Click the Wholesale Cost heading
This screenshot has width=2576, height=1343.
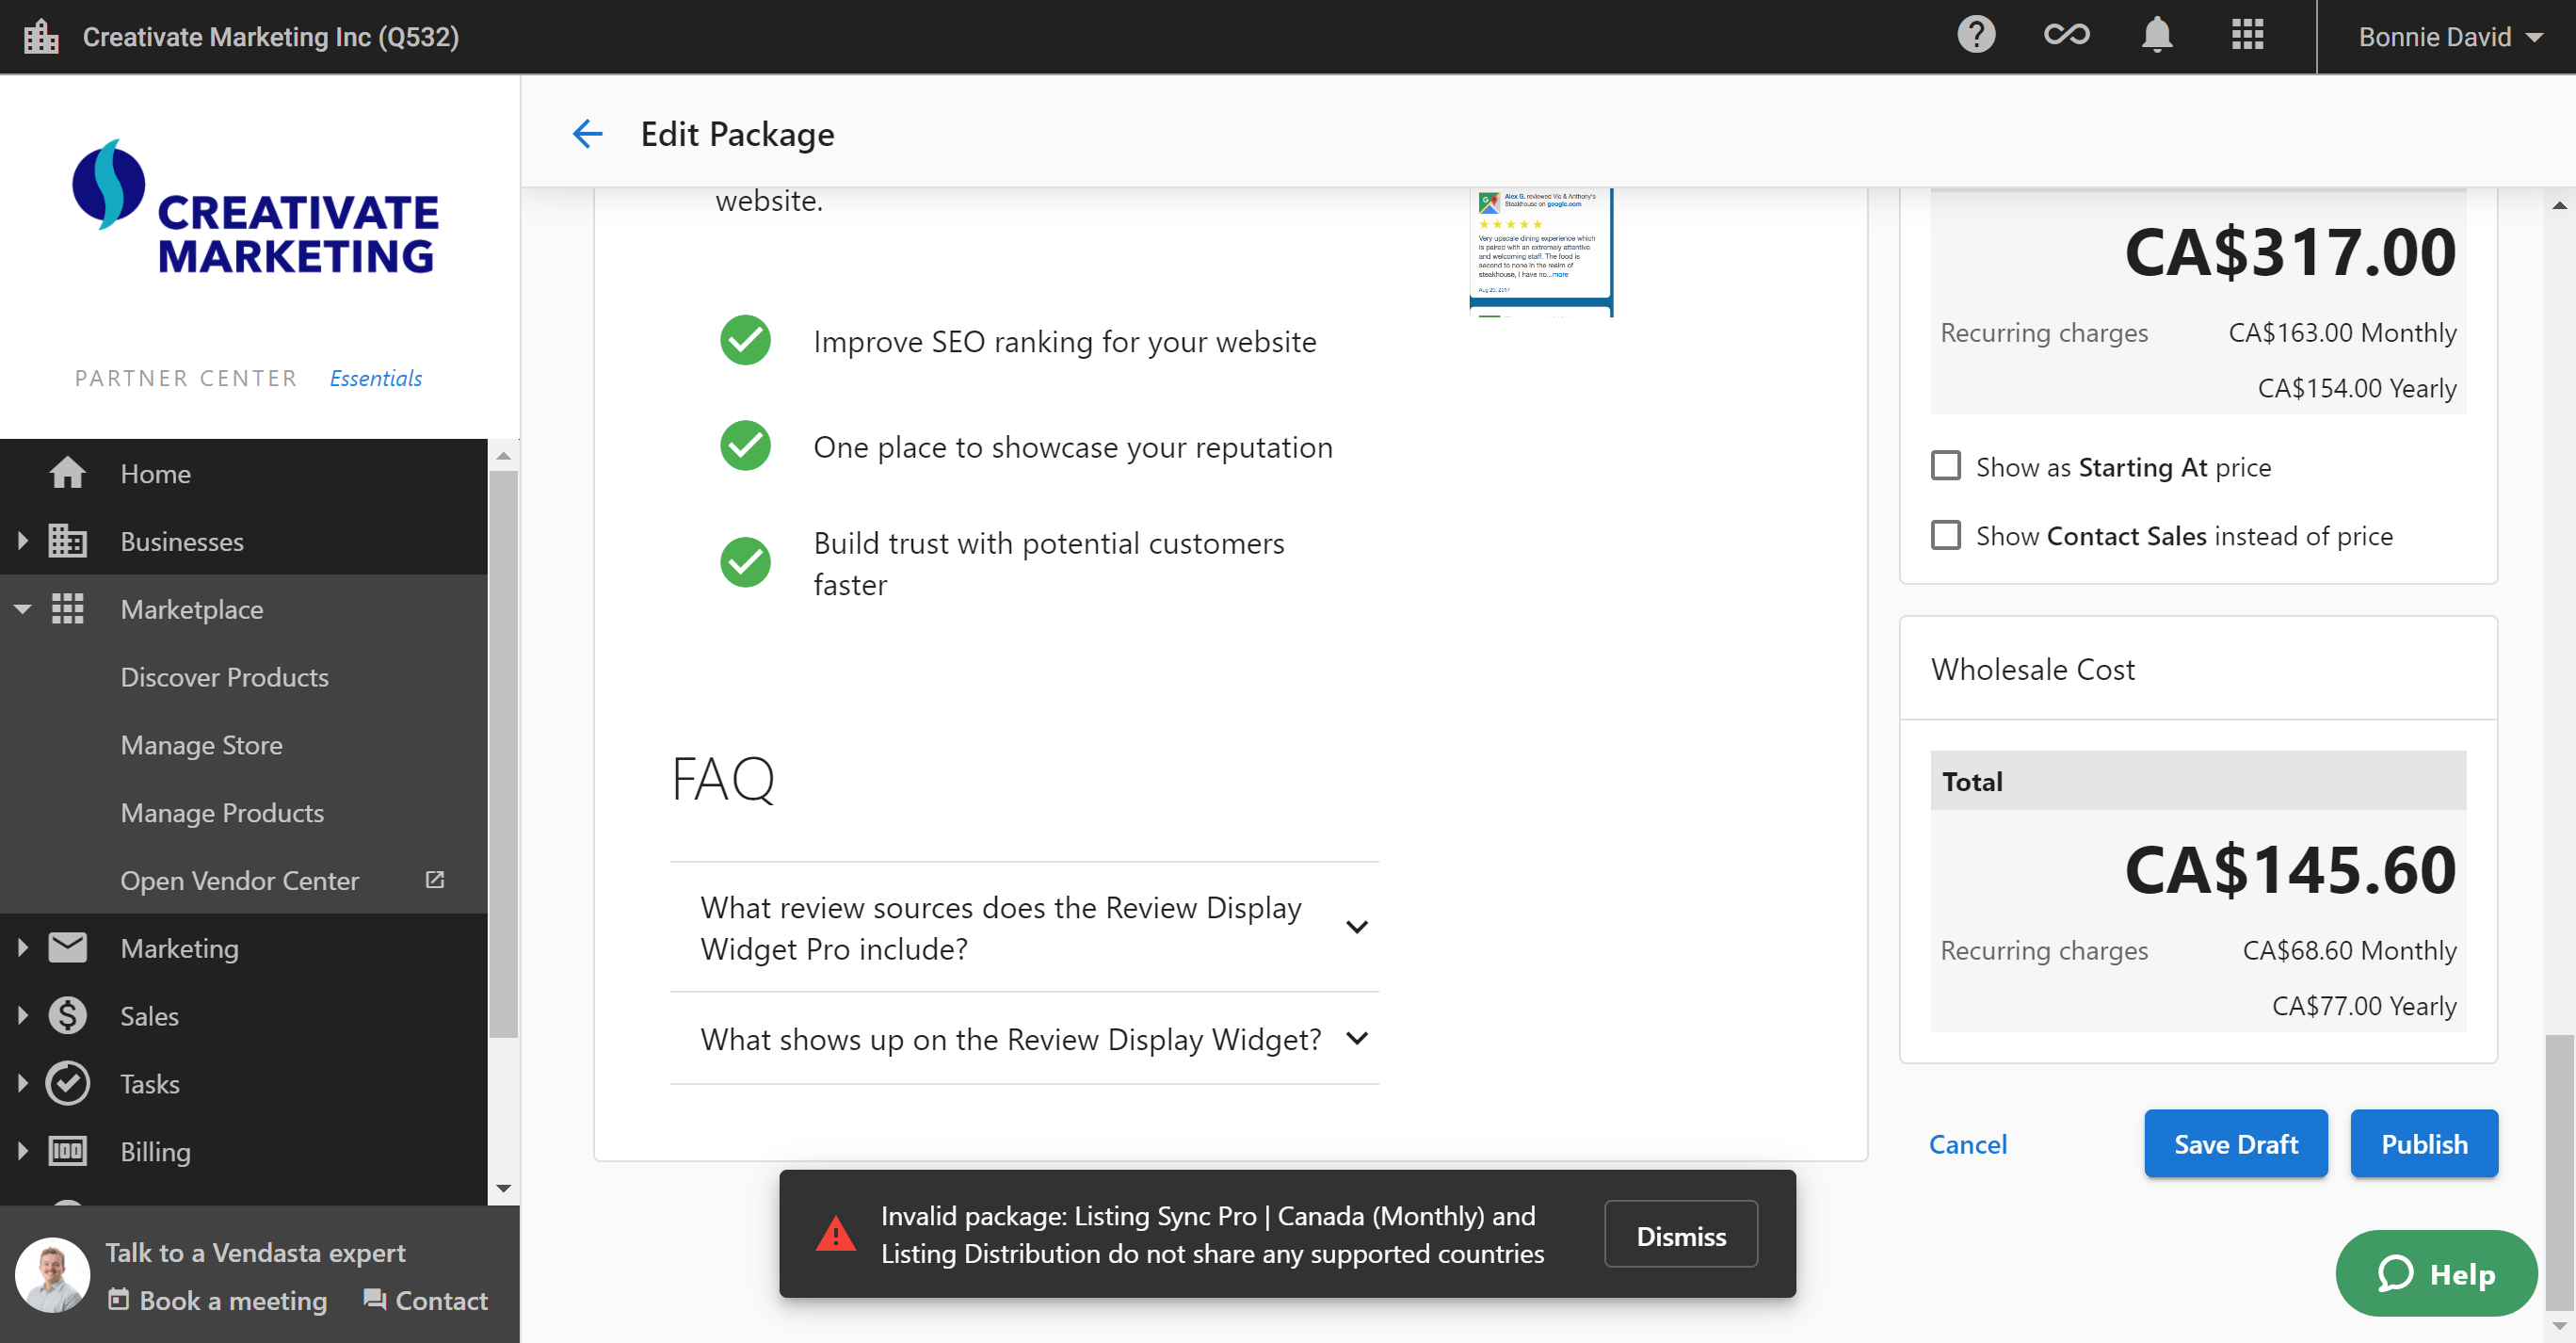2032,669
